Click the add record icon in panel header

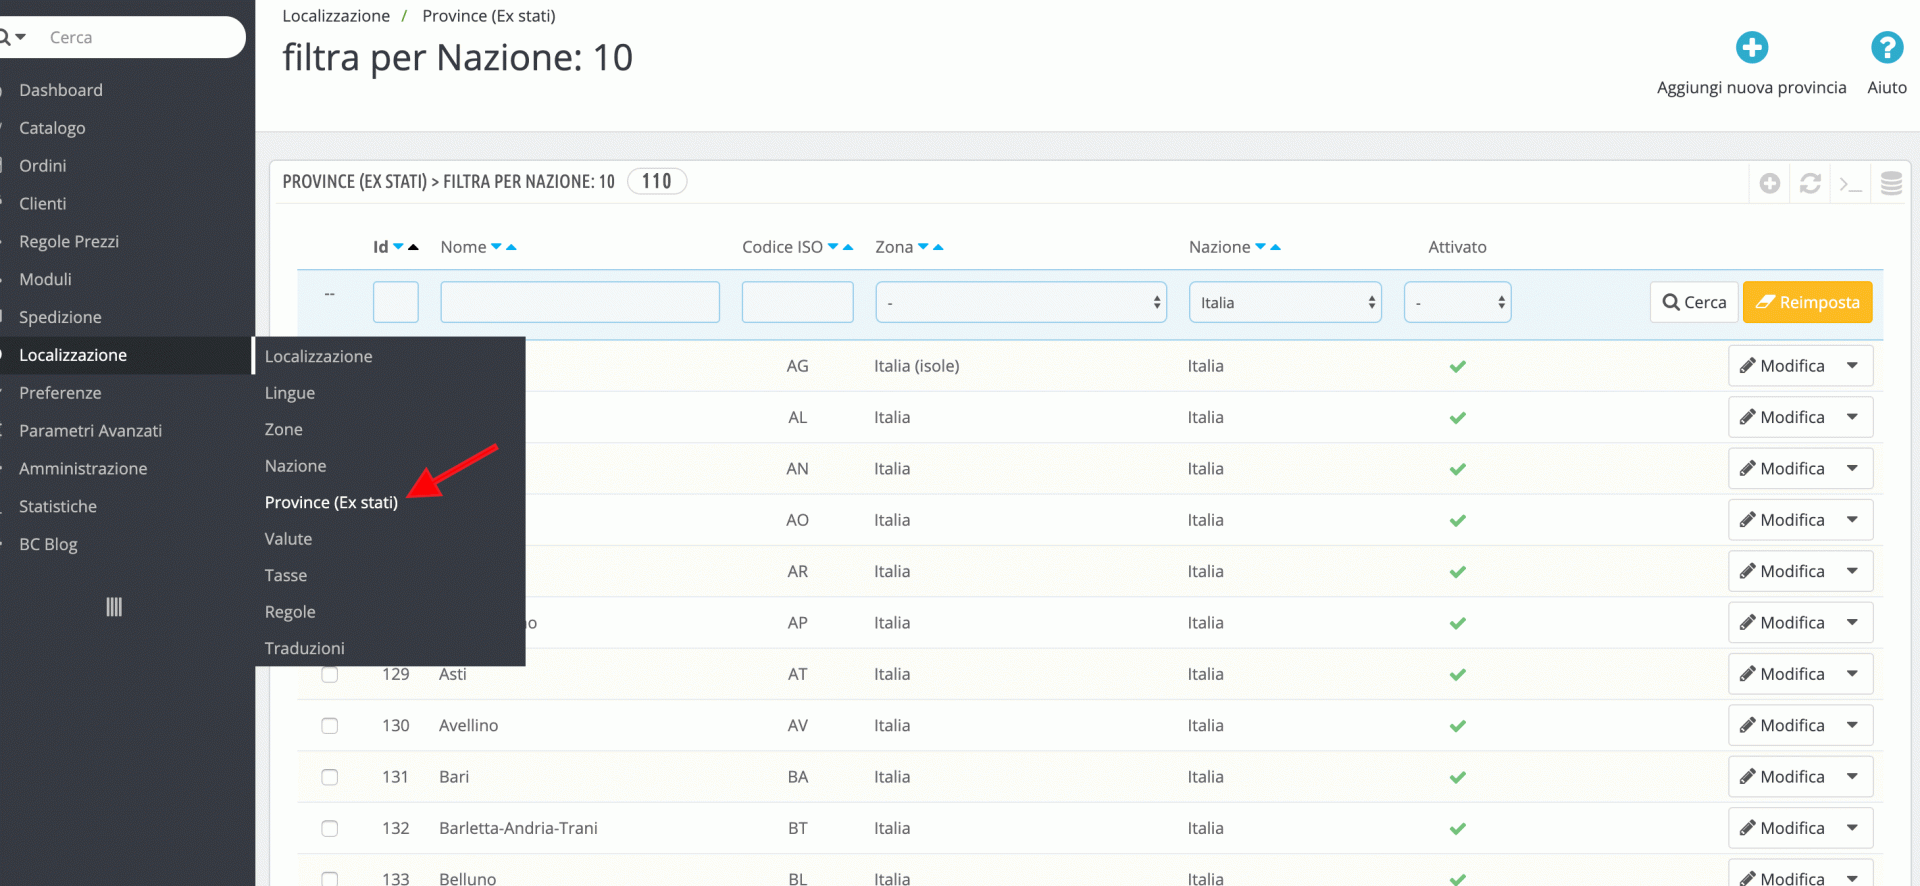coord(1769,183)
